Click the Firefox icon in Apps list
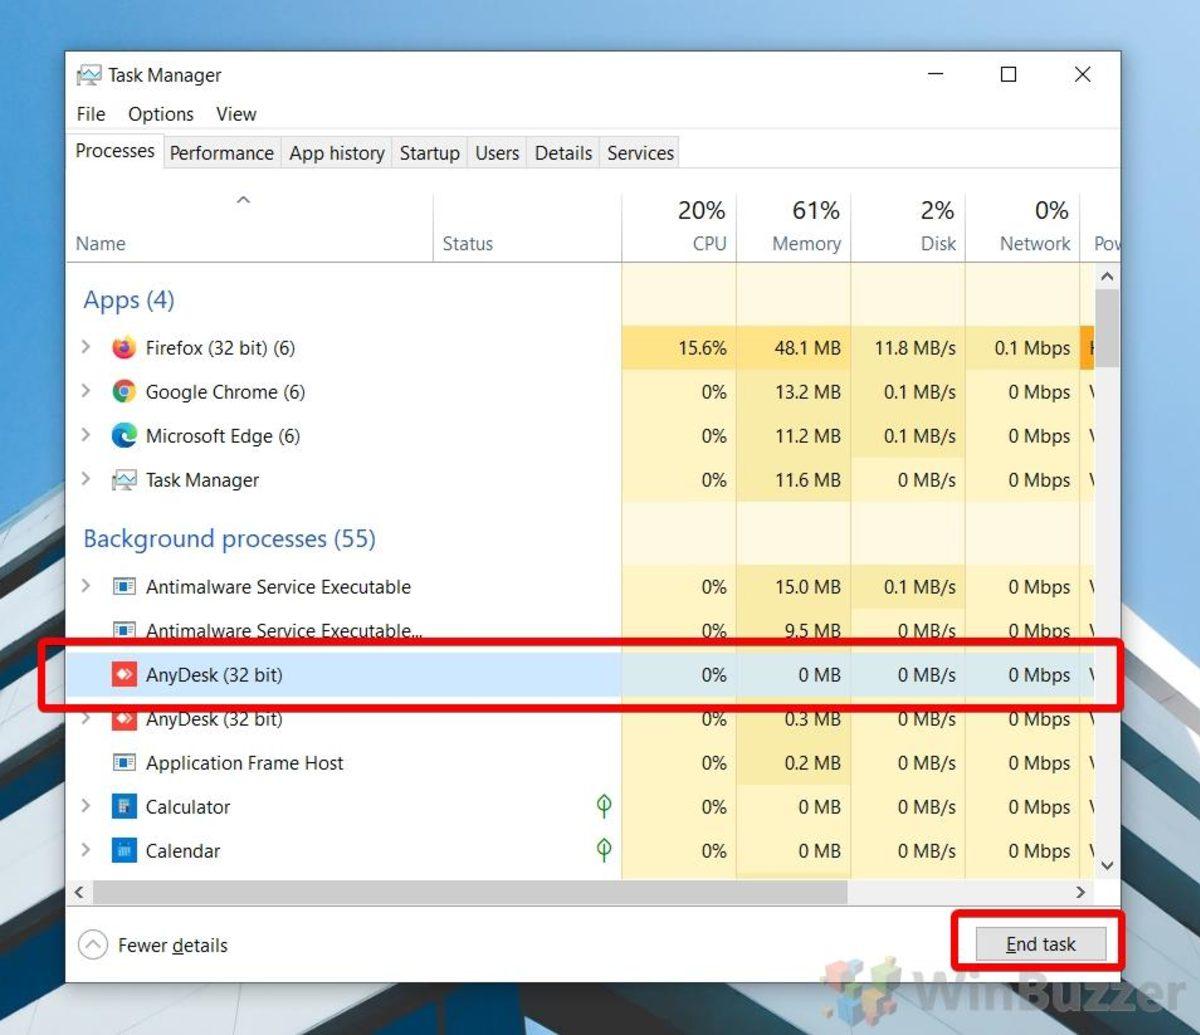The width and height of the screenshot is (1200, 1035). (124, 348)
